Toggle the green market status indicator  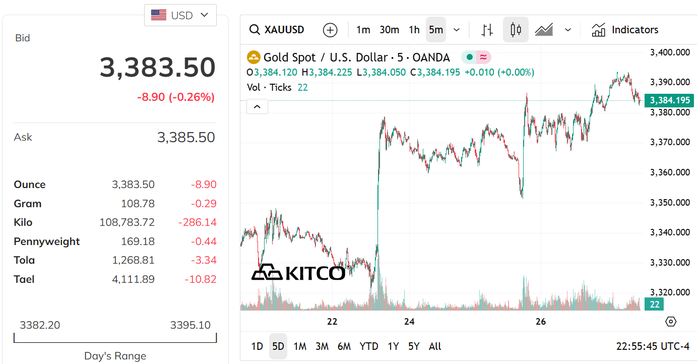(469, 57)
